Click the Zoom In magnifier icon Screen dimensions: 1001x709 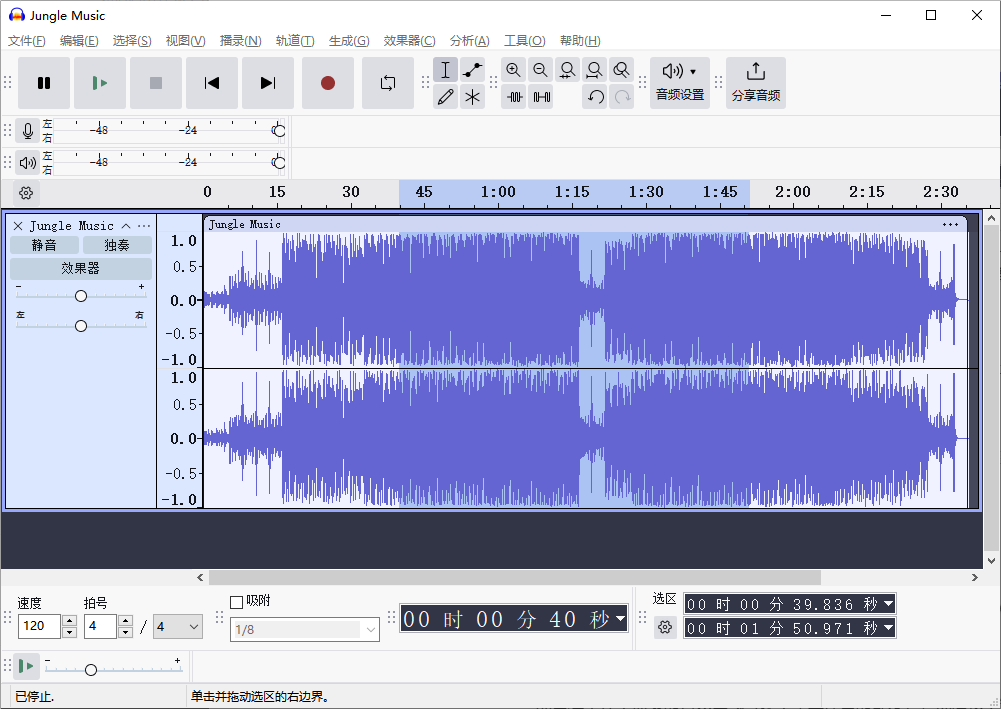[x=514, y=70]
